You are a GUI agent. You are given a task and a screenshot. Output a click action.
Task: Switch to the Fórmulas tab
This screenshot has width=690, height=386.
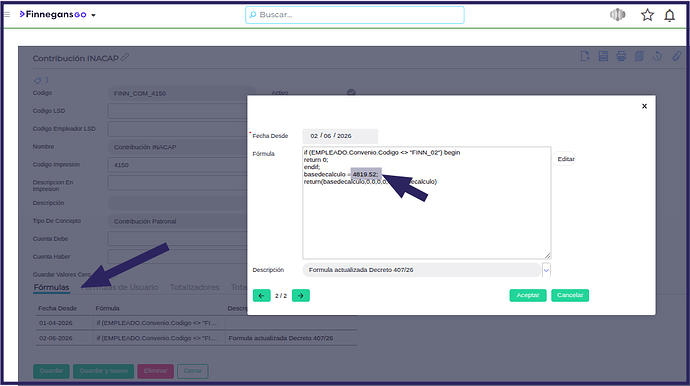[51, 287]
